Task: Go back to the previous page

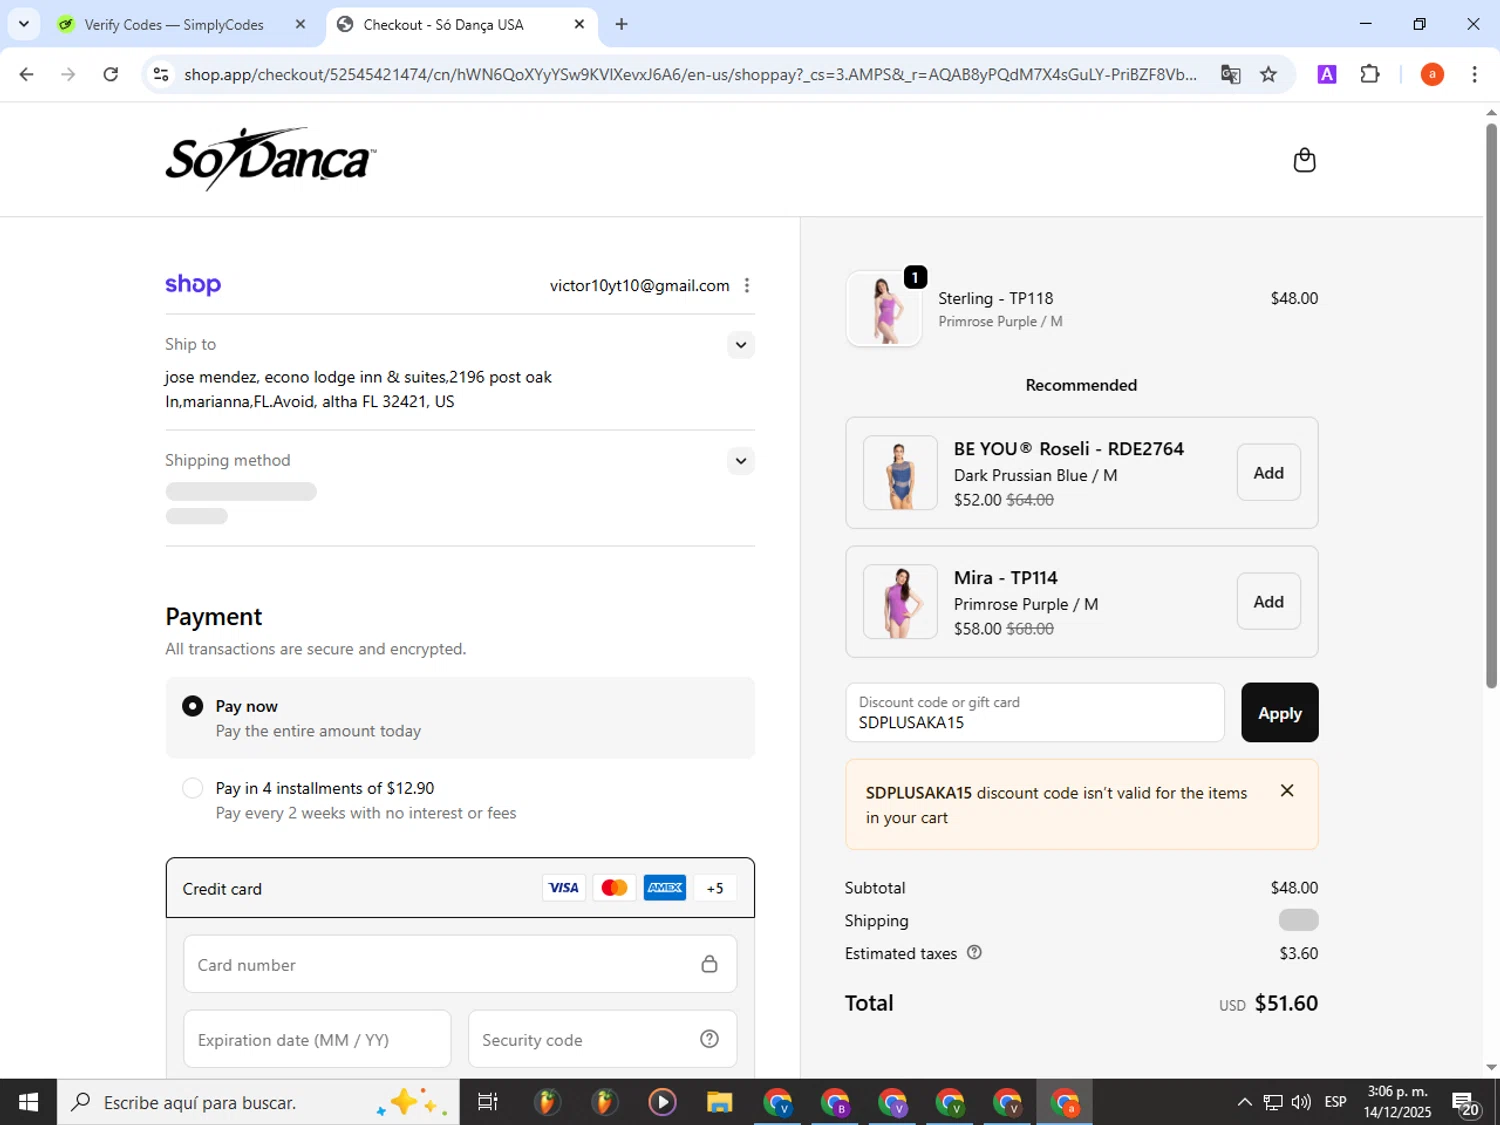Action: (27, 74)
